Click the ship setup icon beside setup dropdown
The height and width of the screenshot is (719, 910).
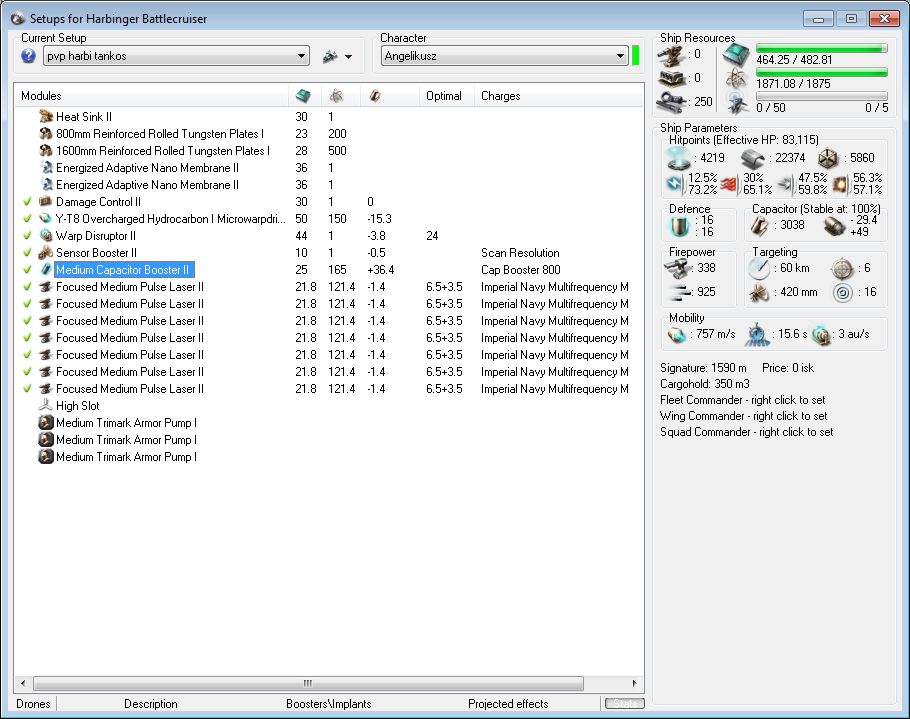coord(330,56)
